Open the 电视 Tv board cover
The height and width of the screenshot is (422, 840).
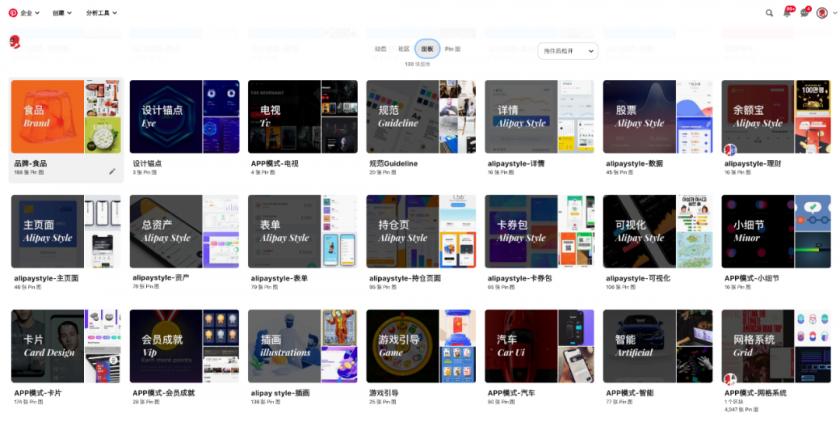tap(303, 117)
